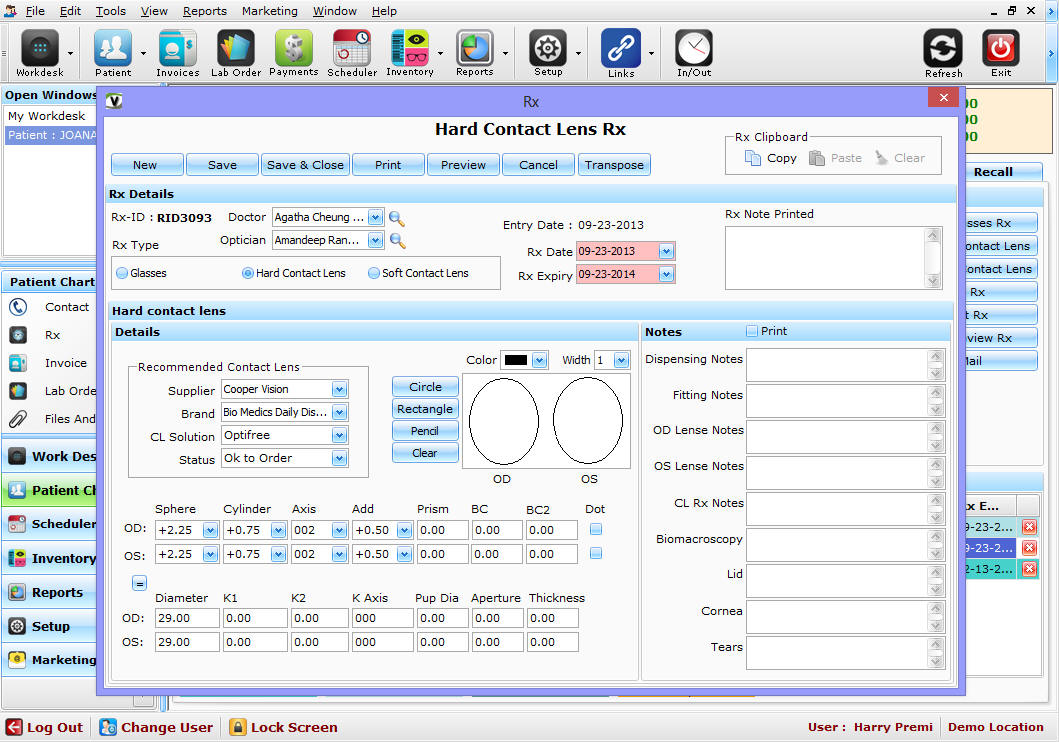
Task: Click the black Color swatch
Action: 516,360
